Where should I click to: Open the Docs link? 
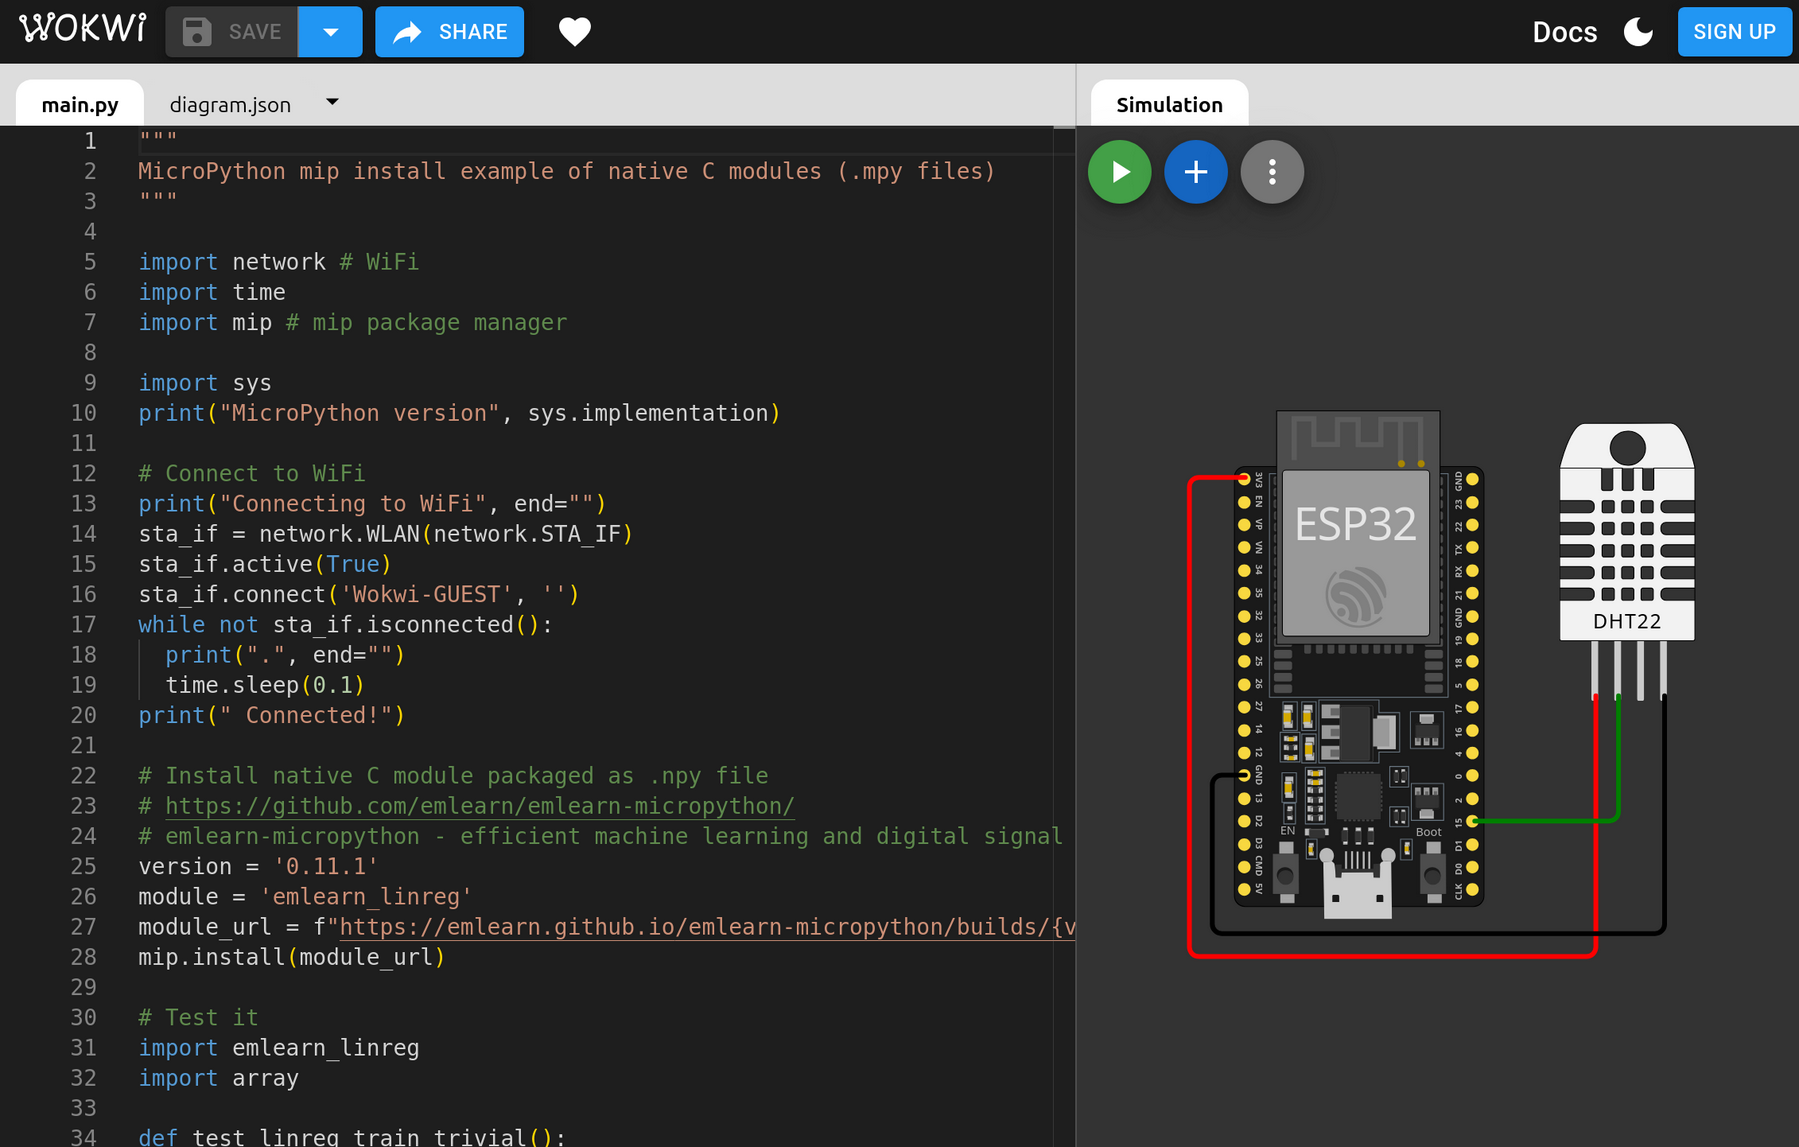tap(1564, 32)
